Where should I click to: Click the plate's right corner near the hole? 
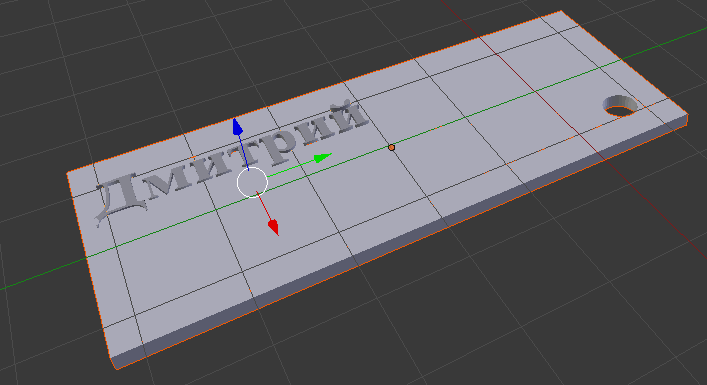click(687, 116)
